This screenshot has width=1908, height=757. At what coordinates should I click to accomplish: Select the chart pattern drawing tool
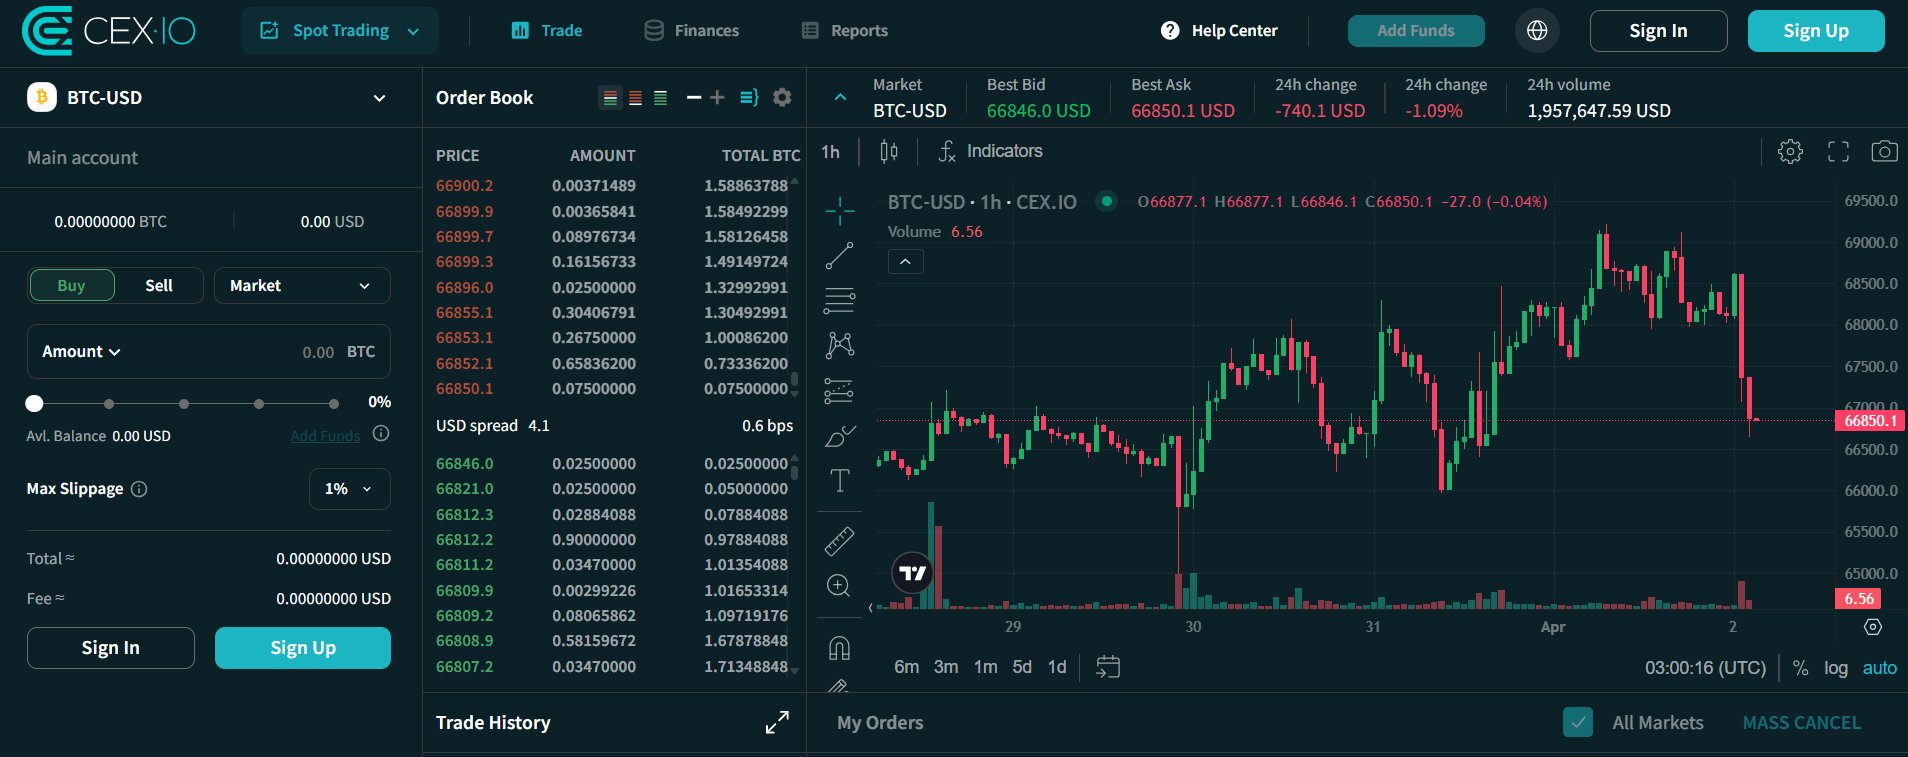point(840,345)
